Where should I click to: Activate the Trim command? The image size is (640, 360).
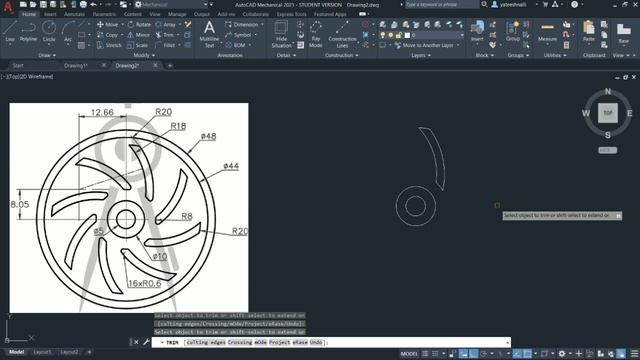[165, 35]
